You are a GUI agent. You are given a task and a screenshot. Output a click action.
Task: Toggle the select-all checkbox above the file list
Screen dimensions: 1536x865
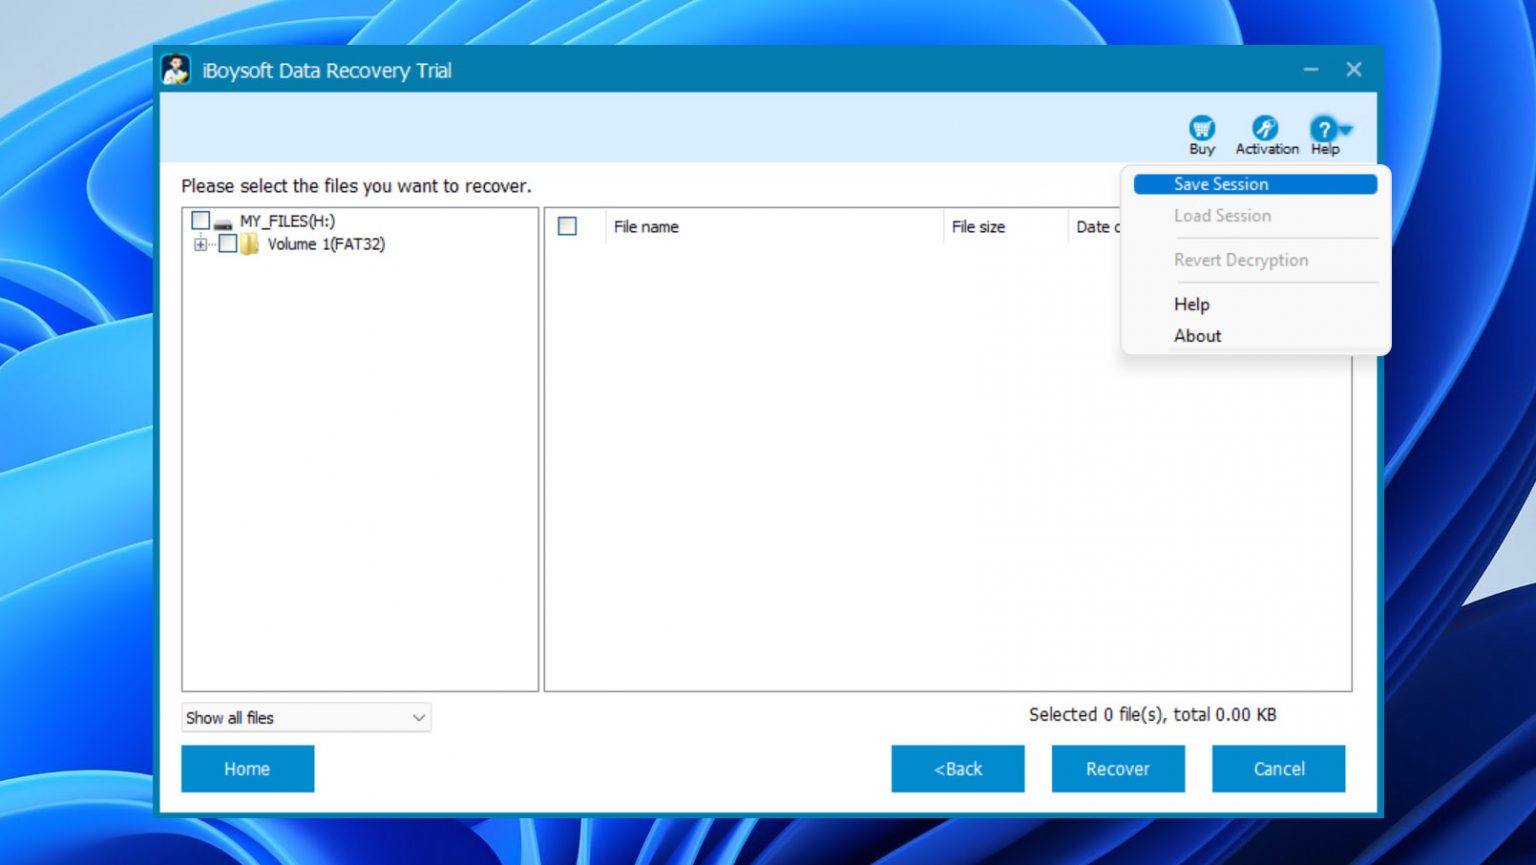(567, 227)
